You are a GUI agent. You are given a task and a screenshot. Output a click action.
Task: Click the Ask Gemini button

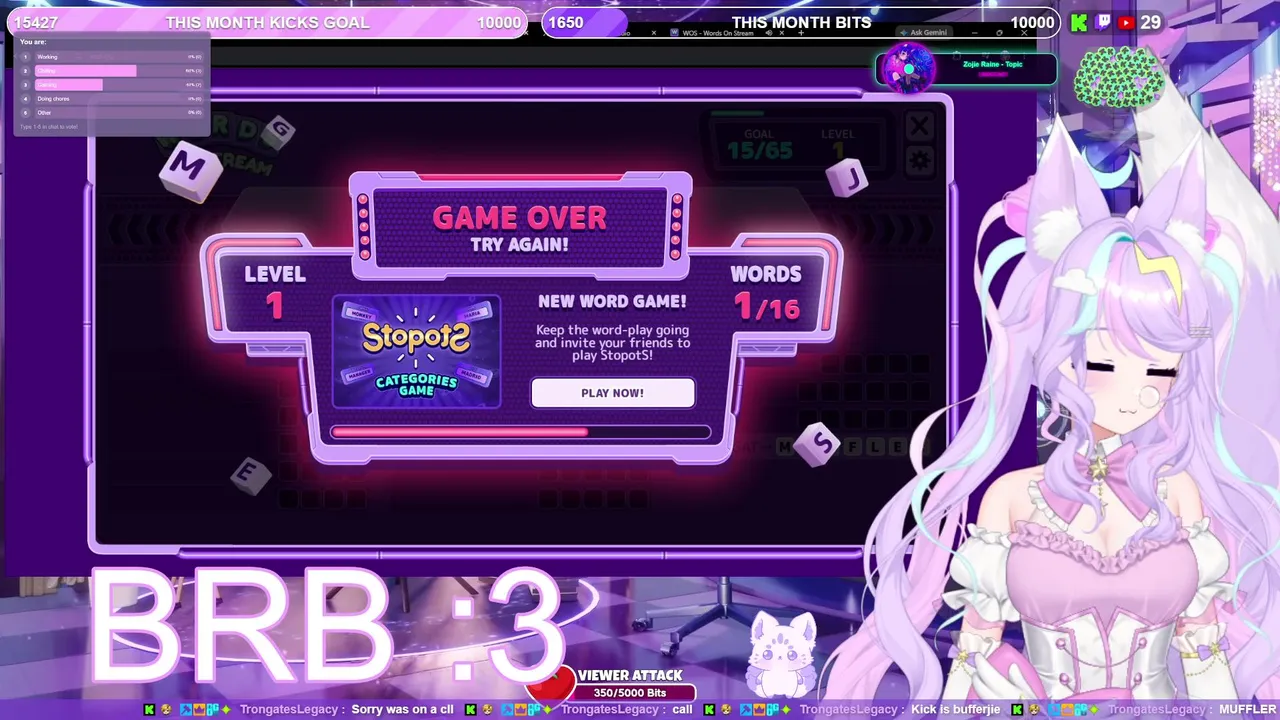[923, 33]
